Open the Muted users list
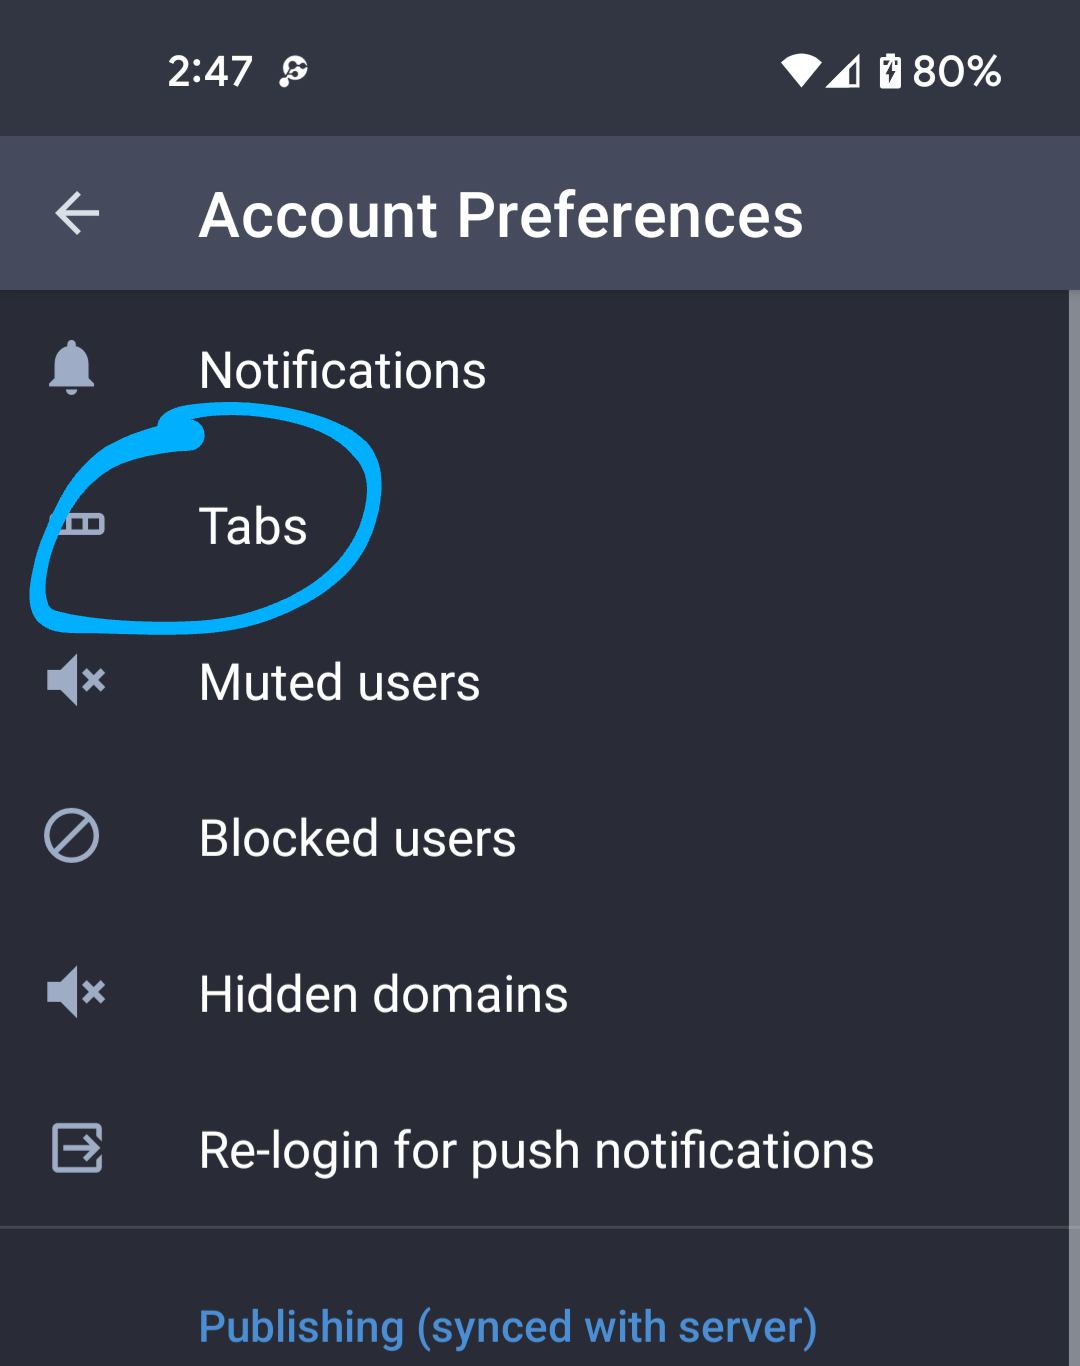 [339, 683]
